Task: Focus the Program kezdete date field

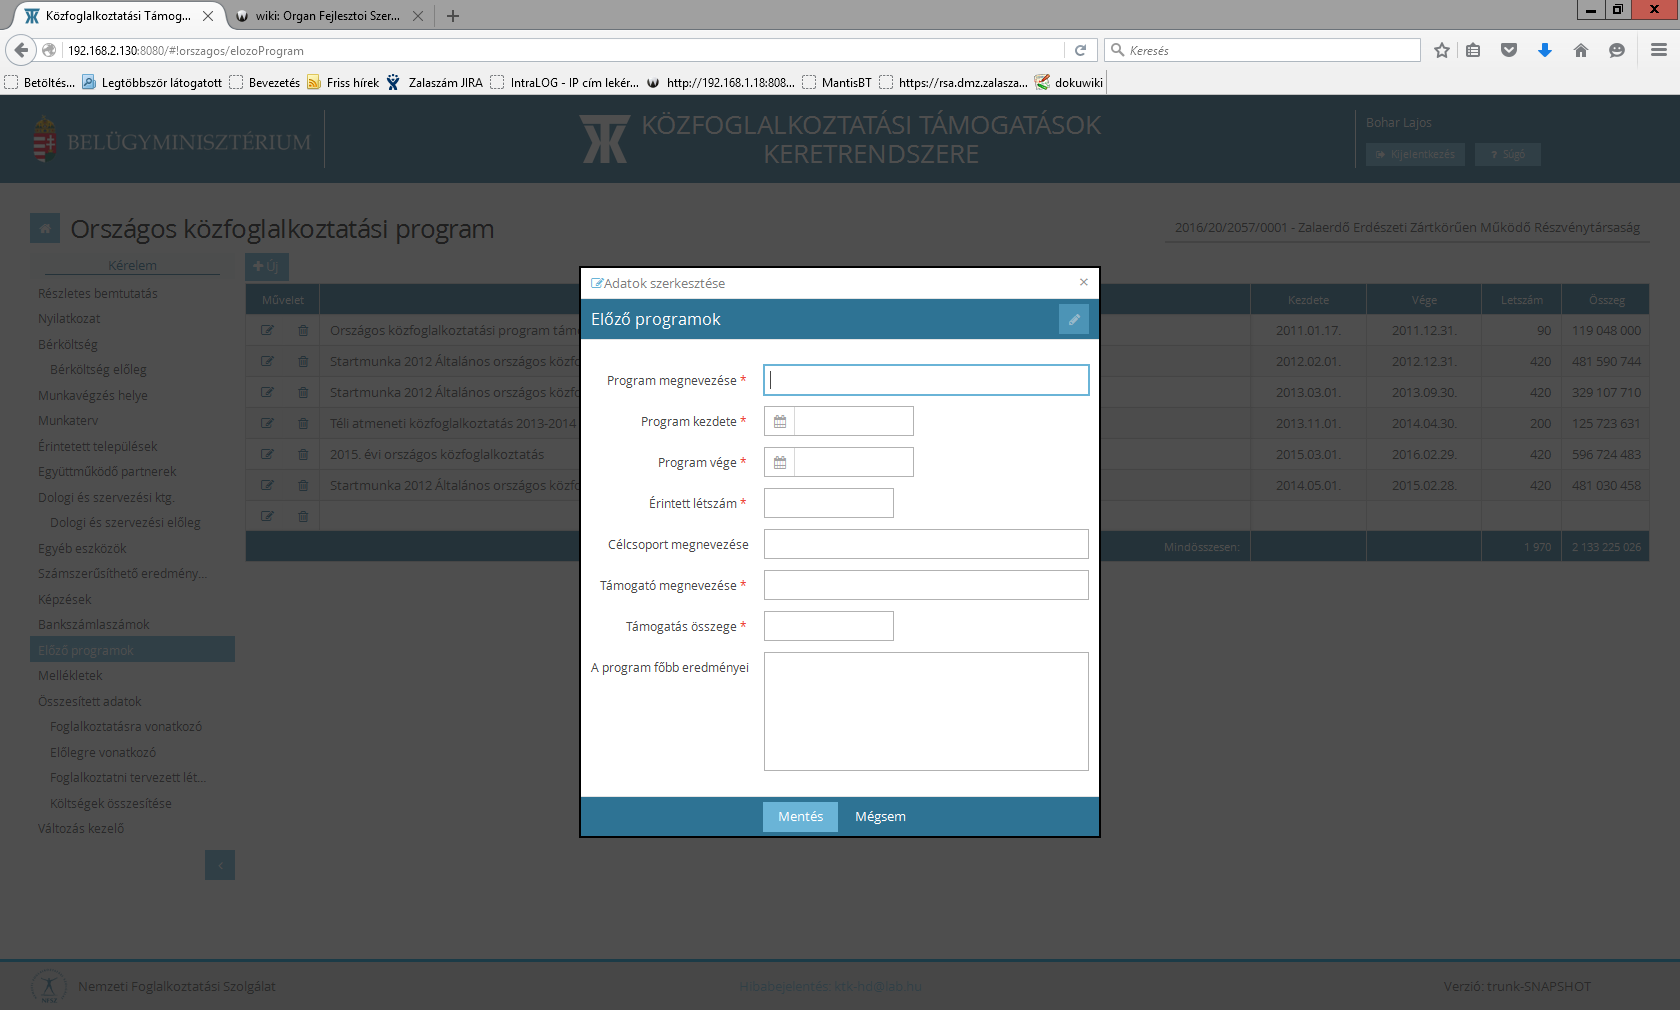Action: tap(853, 421)
